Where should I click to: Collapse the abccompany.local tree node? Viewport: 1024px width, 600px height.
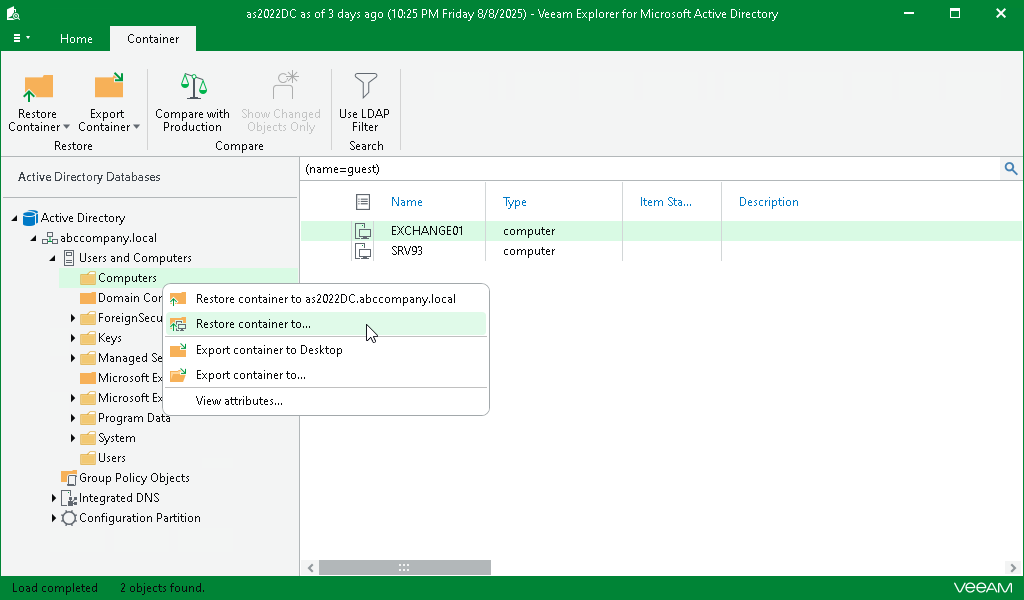click(33, 238)
